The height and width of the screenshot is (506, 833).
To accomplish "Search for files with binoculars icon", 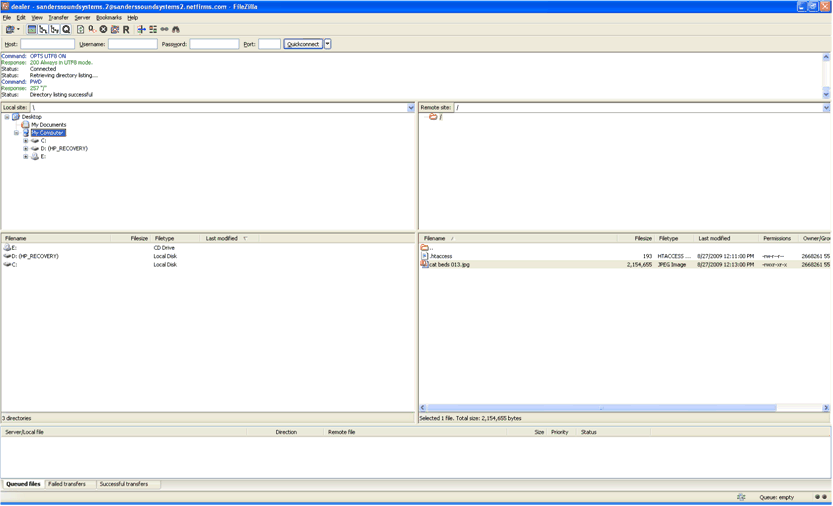I will pos(176,30).
